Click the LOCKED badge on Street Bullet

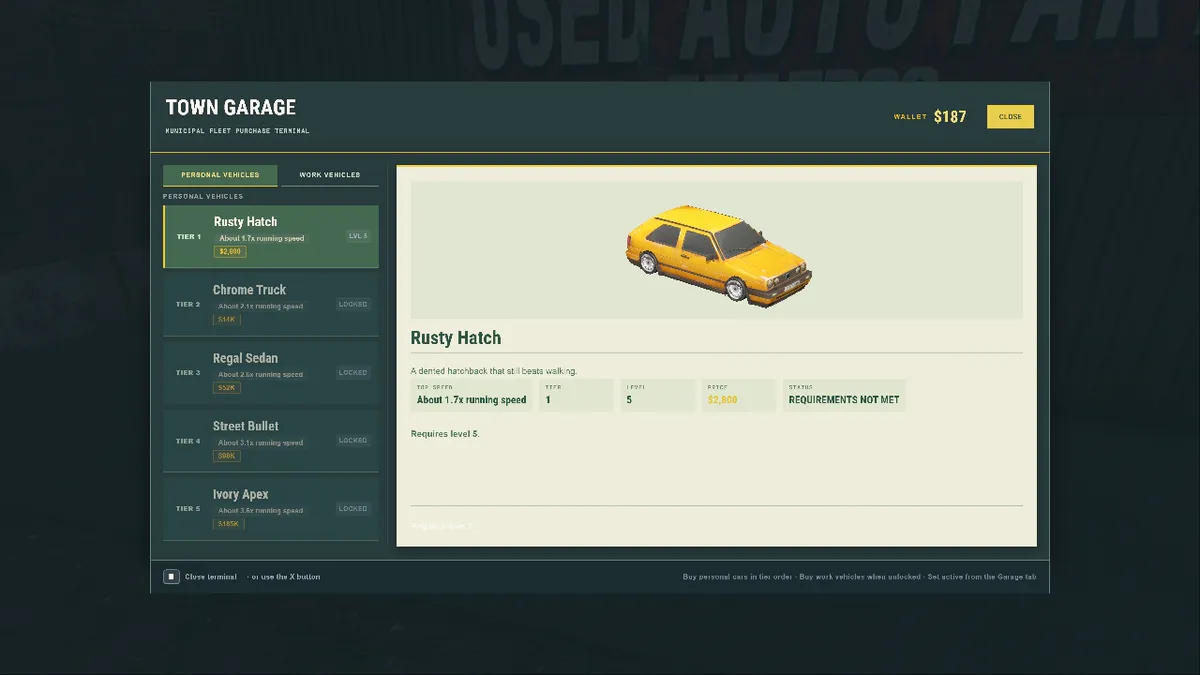point(353,440)
